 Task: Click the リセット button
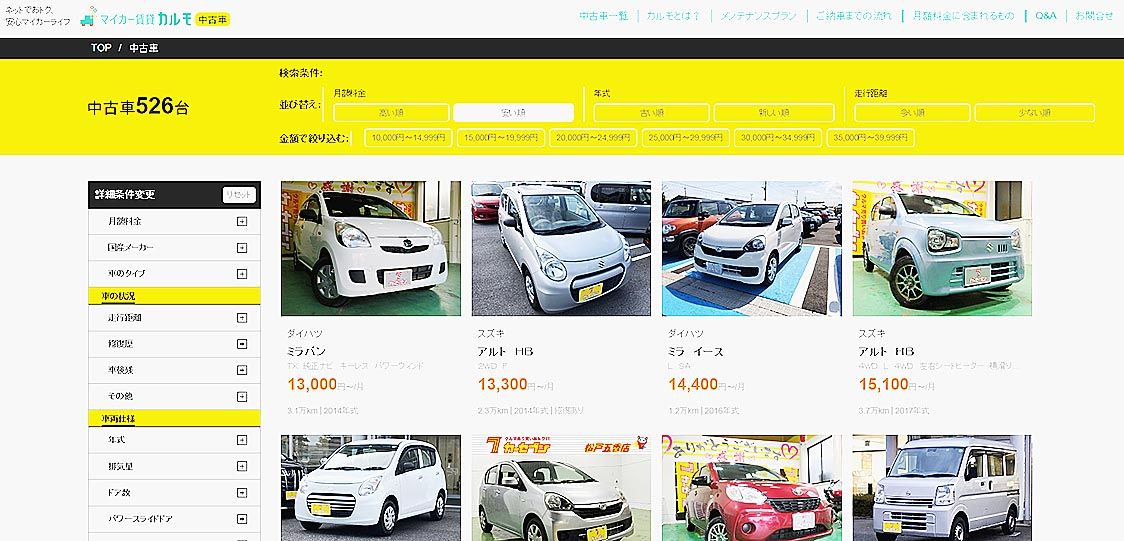click(239, 195)
